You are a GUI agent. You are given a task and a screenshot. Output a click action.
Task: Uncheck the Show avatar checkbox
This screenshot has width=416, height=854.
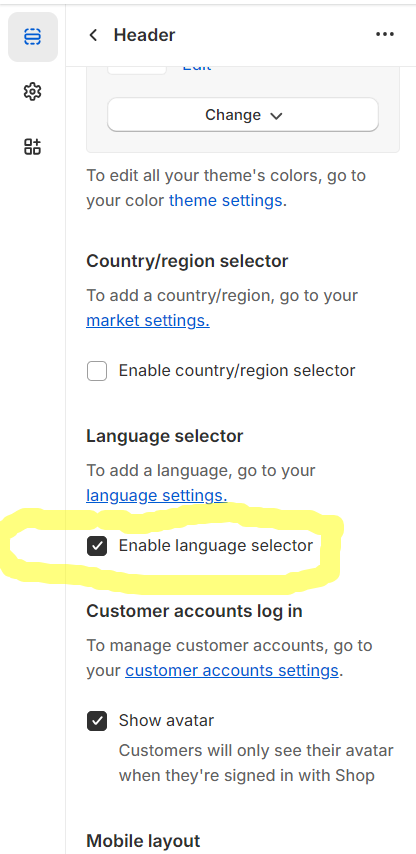tap(97, 721)
